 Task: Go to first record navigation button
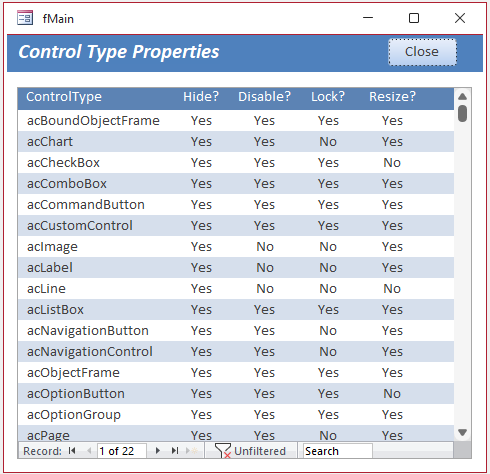pos(72,451)
